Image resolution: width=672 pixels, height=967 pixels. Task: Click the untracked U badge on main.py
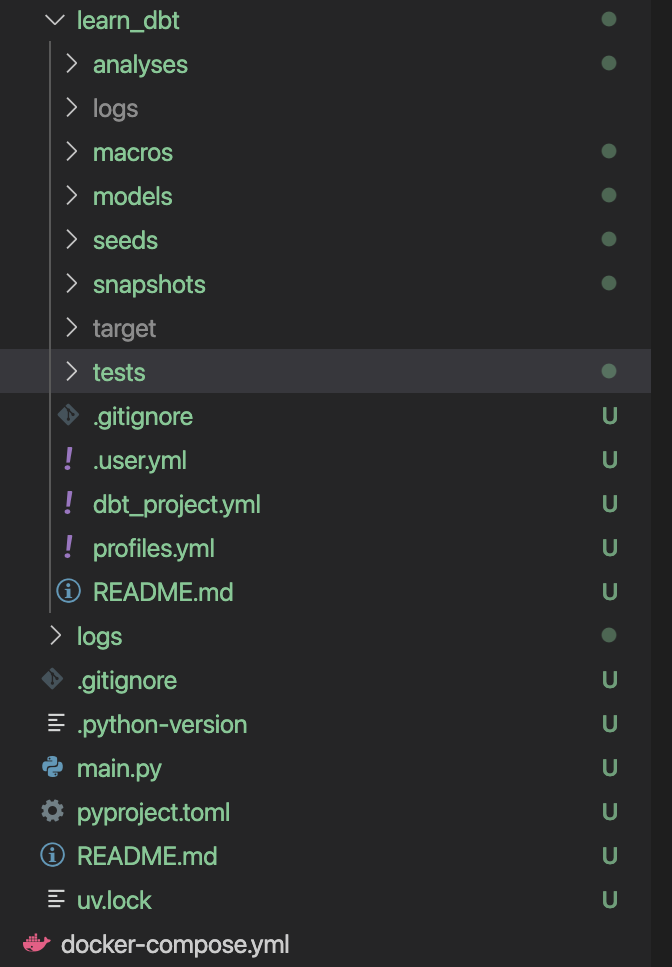[610, 768]
